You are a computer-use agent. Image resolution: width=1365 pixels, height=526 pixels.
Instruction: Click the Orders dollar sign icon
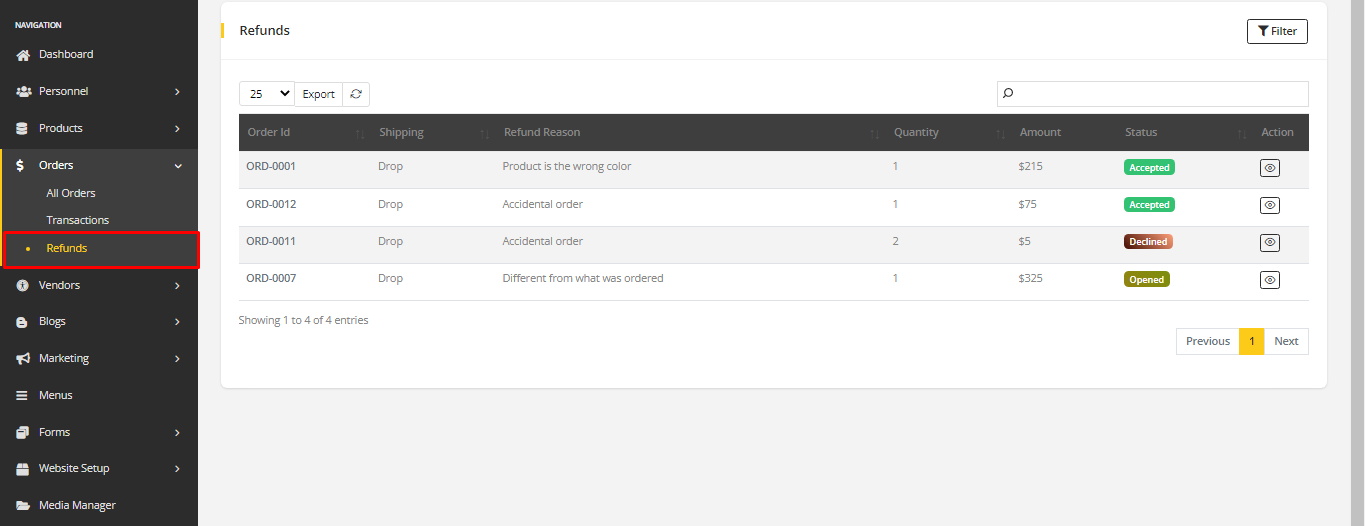[20, 165]
